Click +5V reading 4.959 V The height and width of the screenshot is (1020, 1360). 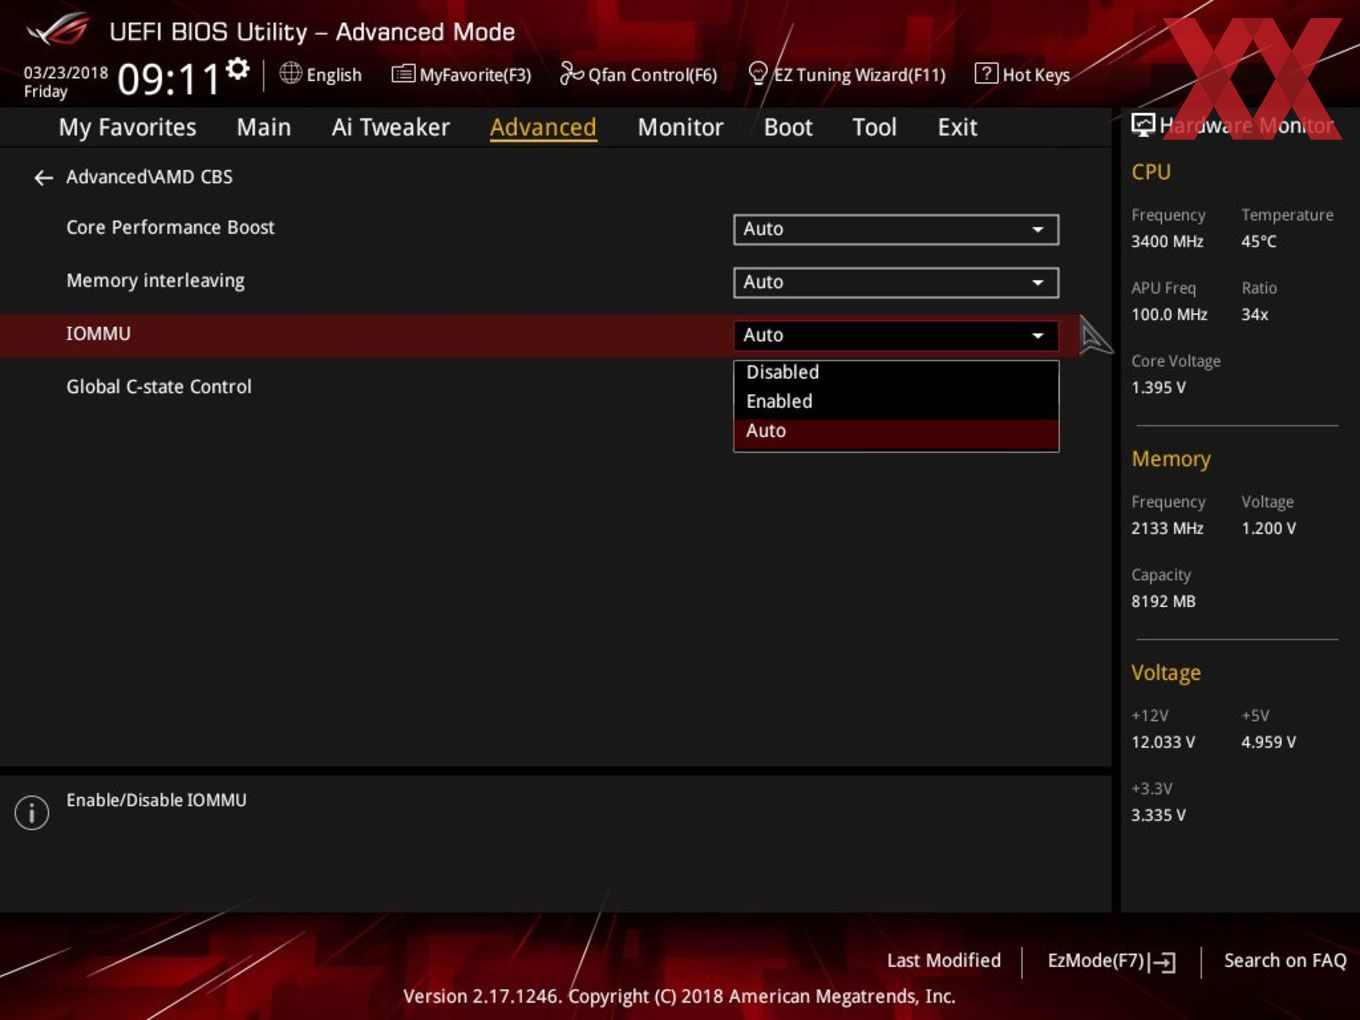(1268, 743)
